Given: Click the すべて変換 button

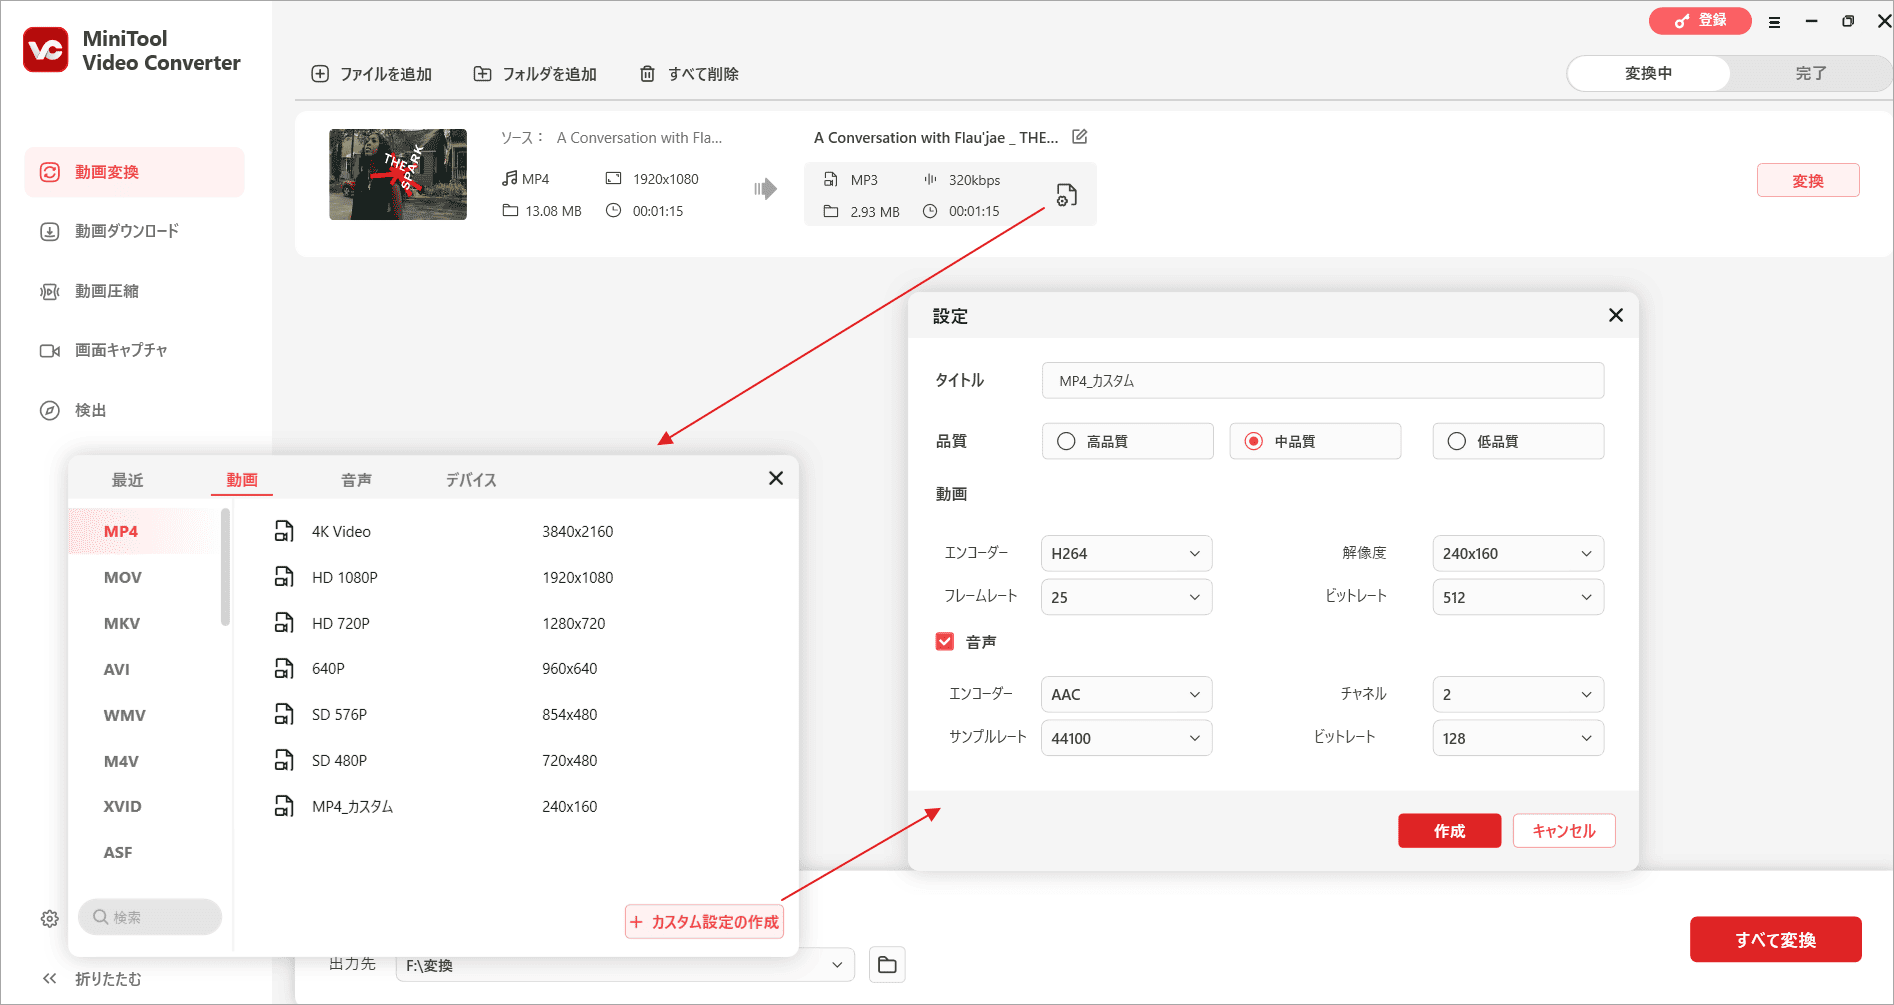Looking at the screenshot, I should tap(1776, 939).
